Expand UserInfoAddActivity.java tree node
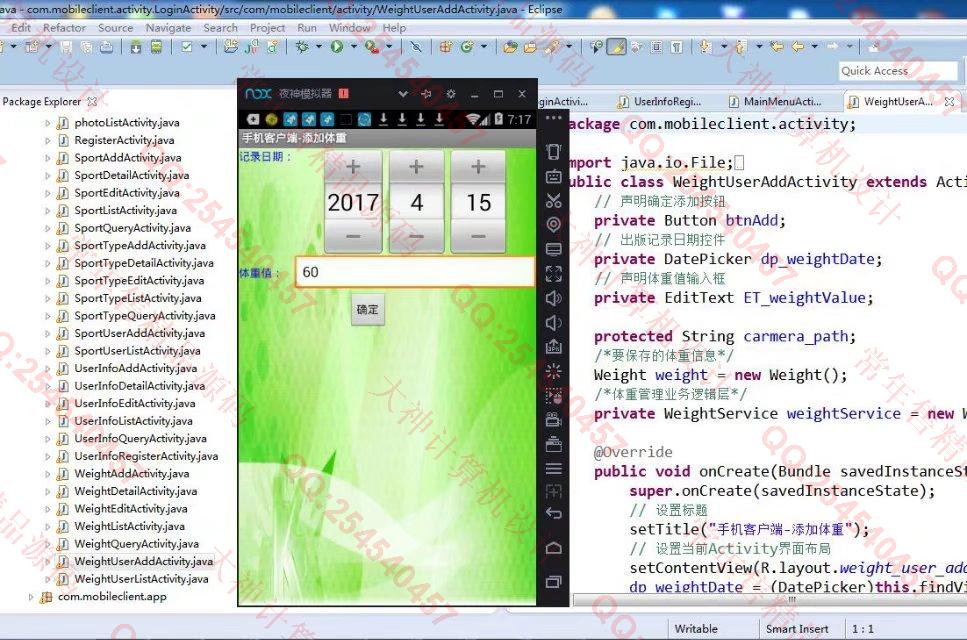 click(x=47, y=369)
